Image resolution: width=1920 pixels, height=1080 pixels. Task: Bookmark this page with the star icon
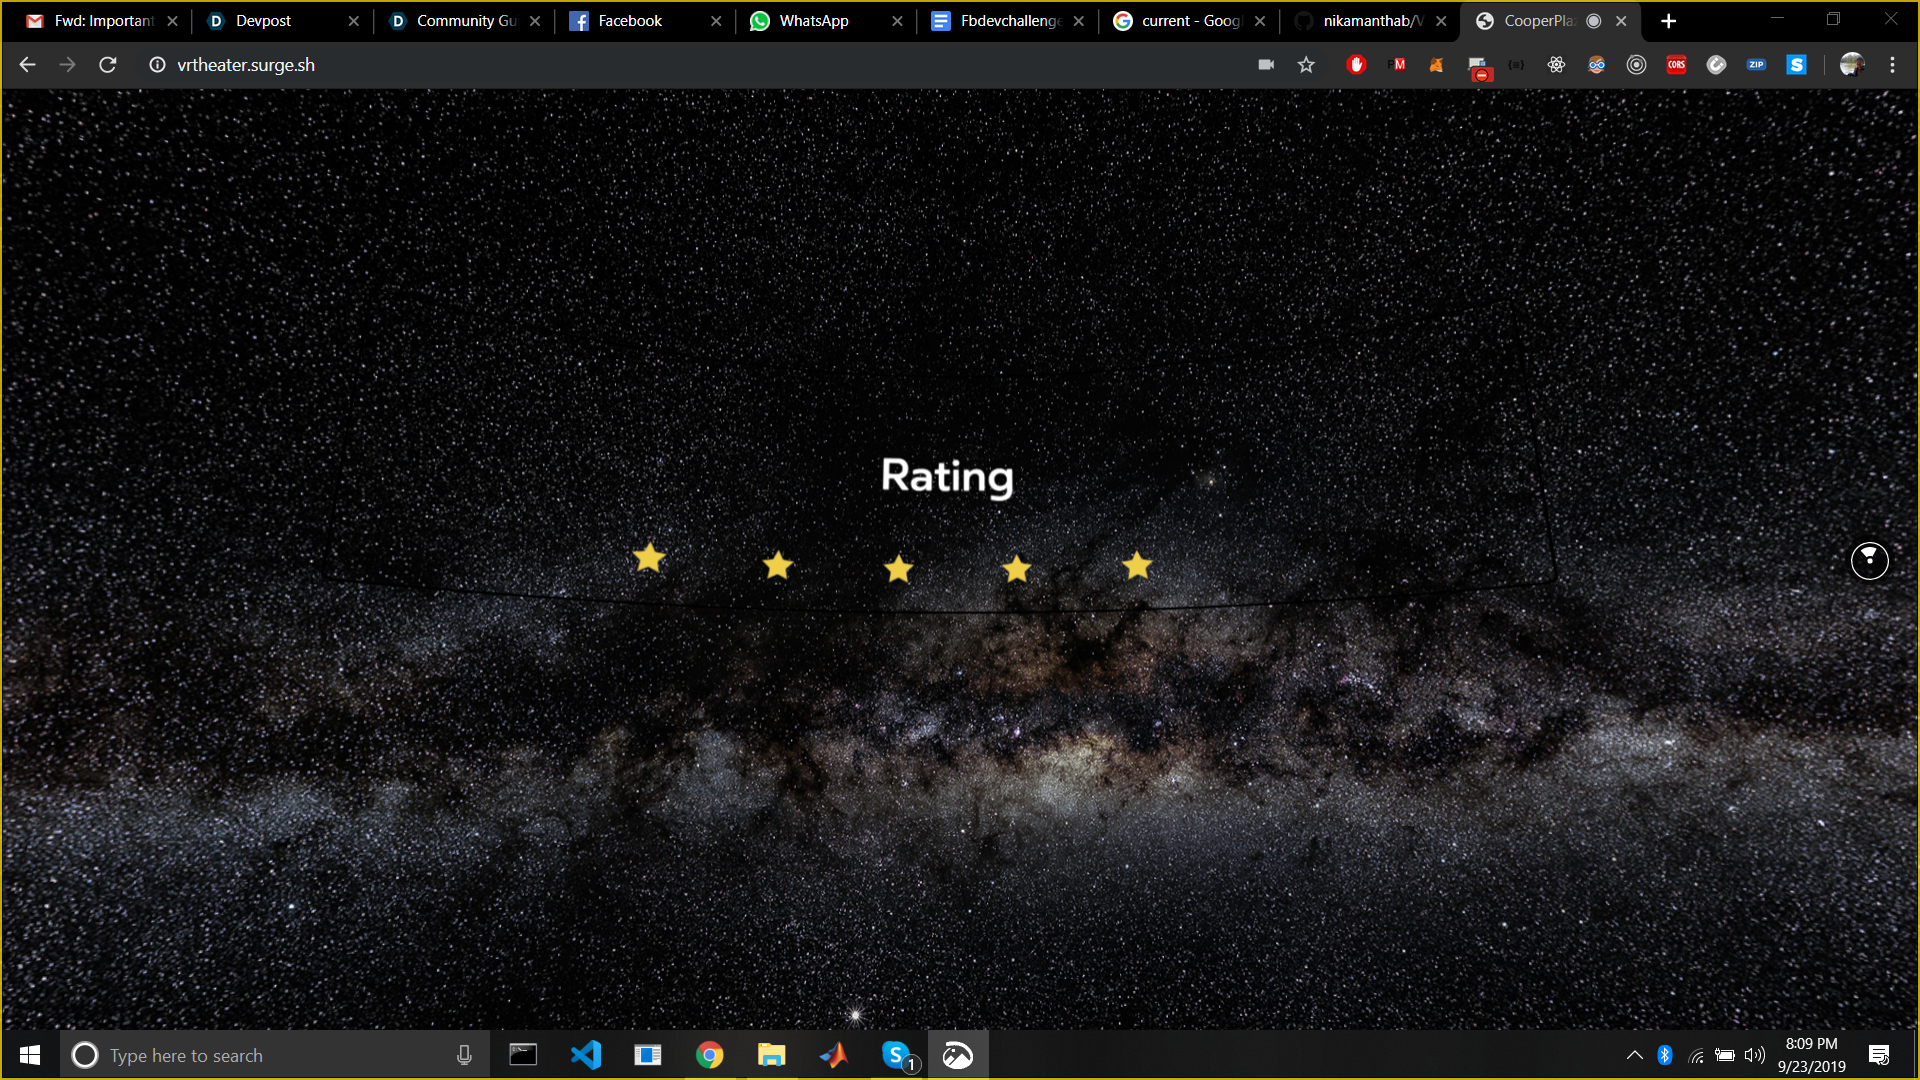[x=1306, y=65]
